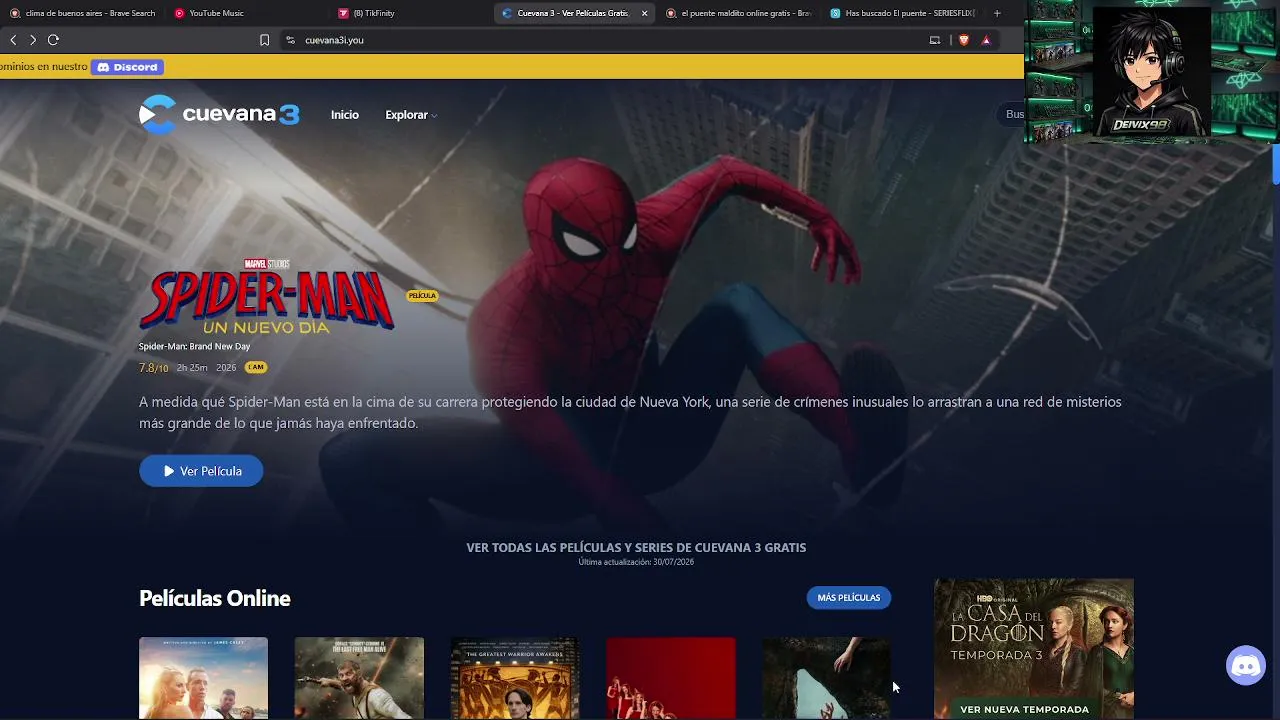Image resolution: width=1280 pixels, height=720 pixels.
Task: Click the page vertical scrollbar thumb
Action: (1276, 165)
